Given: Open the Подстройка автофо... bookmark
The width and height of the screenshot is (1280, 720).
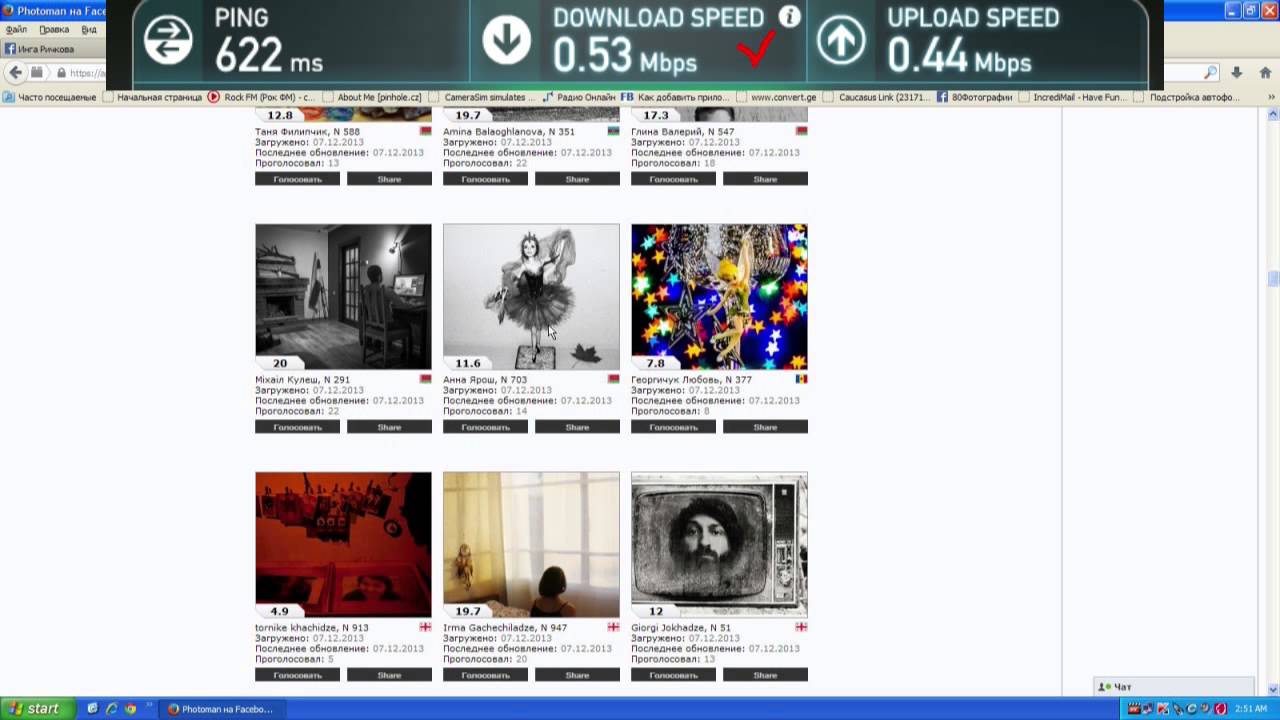Looking at the screenshot, I should pyautogui.click(x=1185, y=97).
